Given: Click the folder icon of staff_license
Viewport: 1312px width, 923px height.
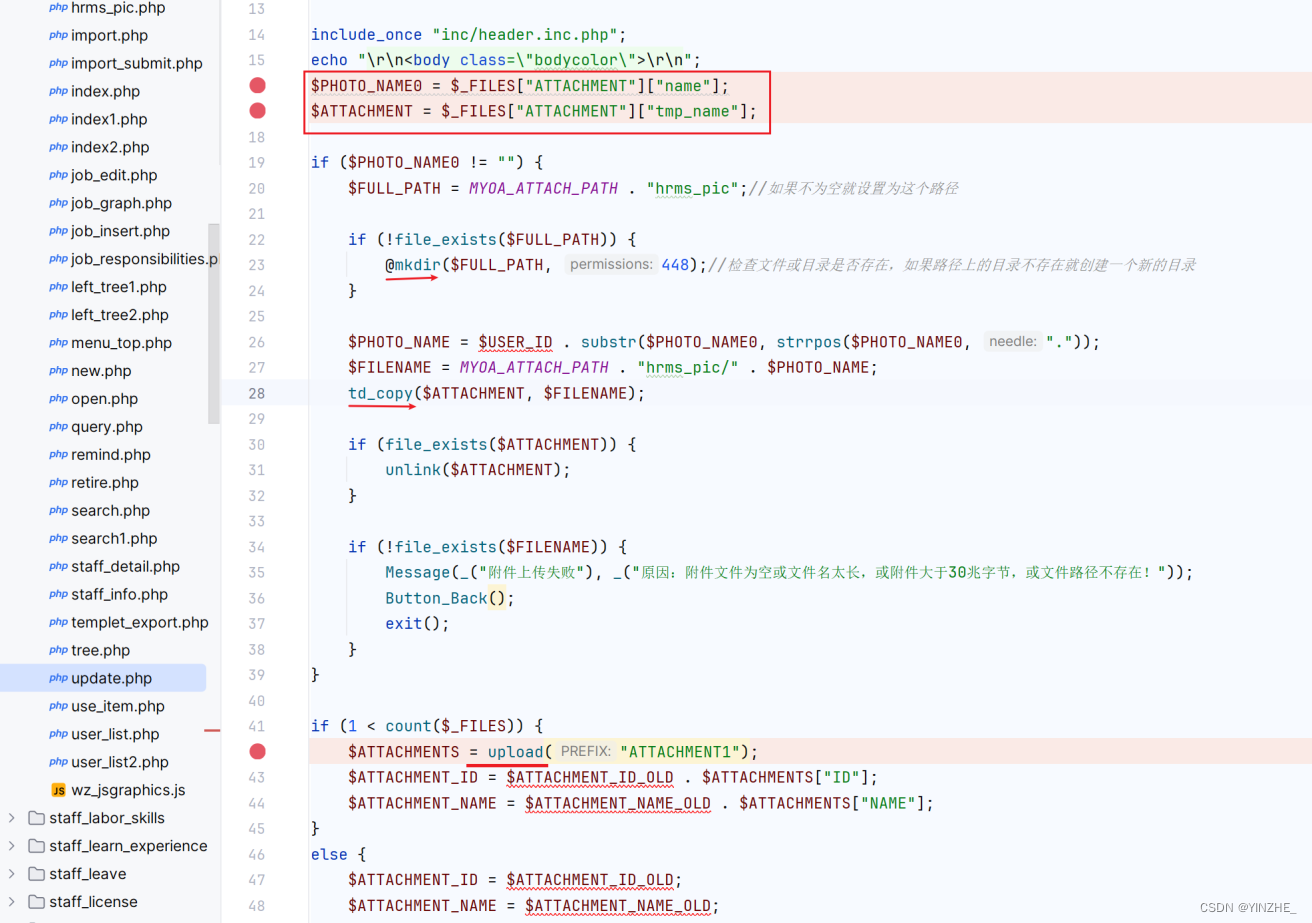Looking at the screenshot, I should (x=36, y=902).
